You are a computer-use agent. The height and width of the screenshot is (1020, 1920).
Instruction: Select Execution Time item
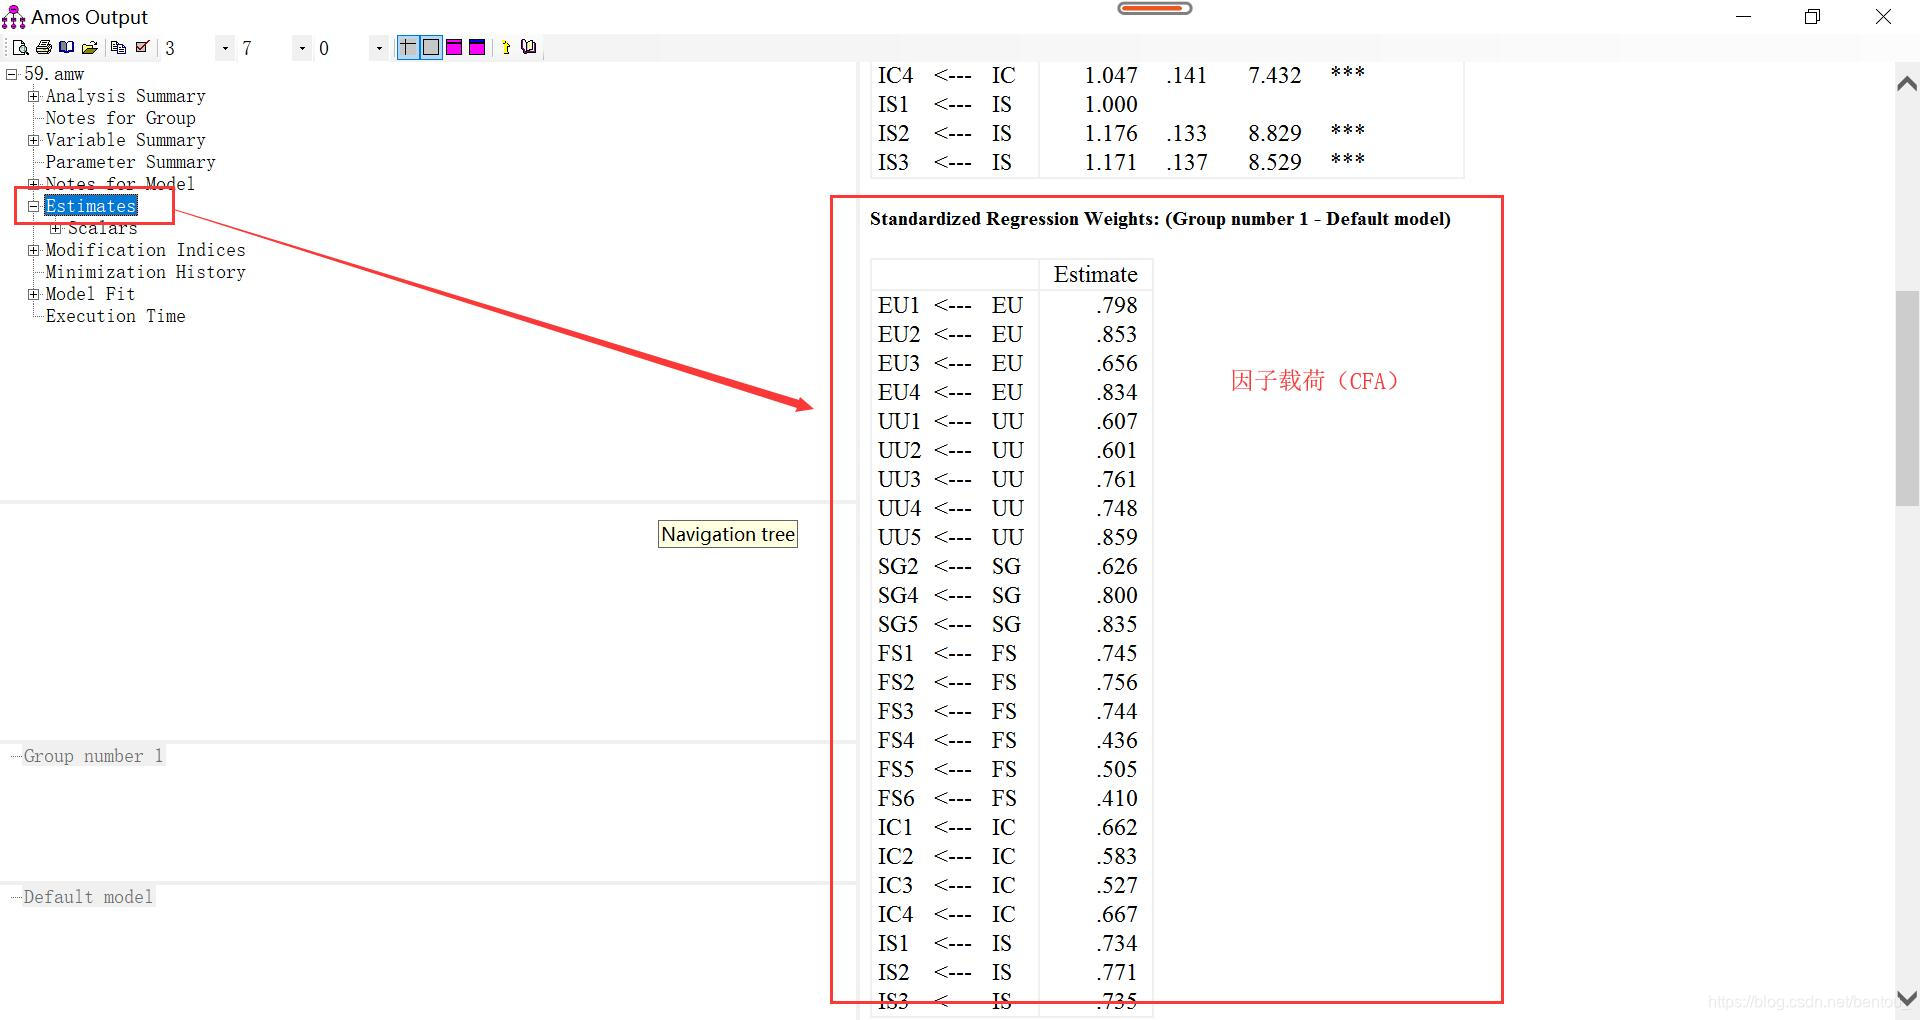[x=115, y=316]
